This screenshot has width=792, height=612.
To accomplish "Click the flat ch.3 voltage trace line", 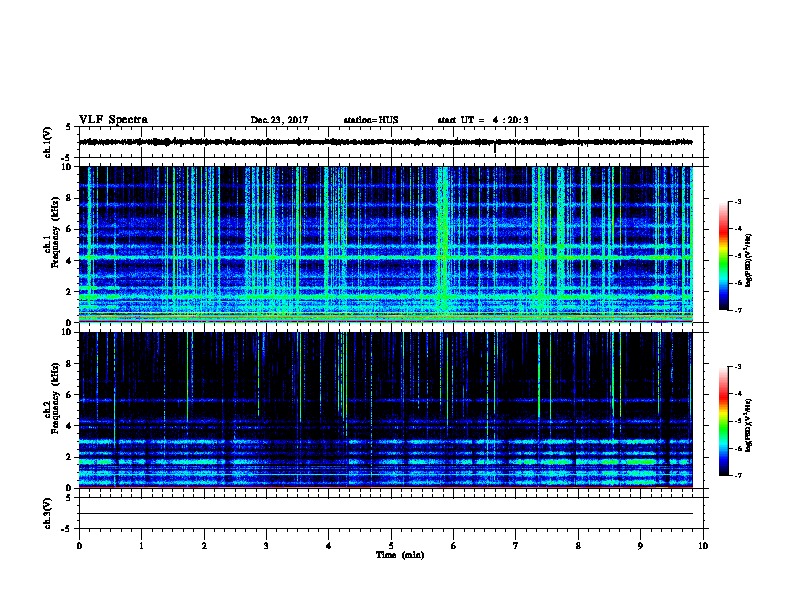I will 386,514.
